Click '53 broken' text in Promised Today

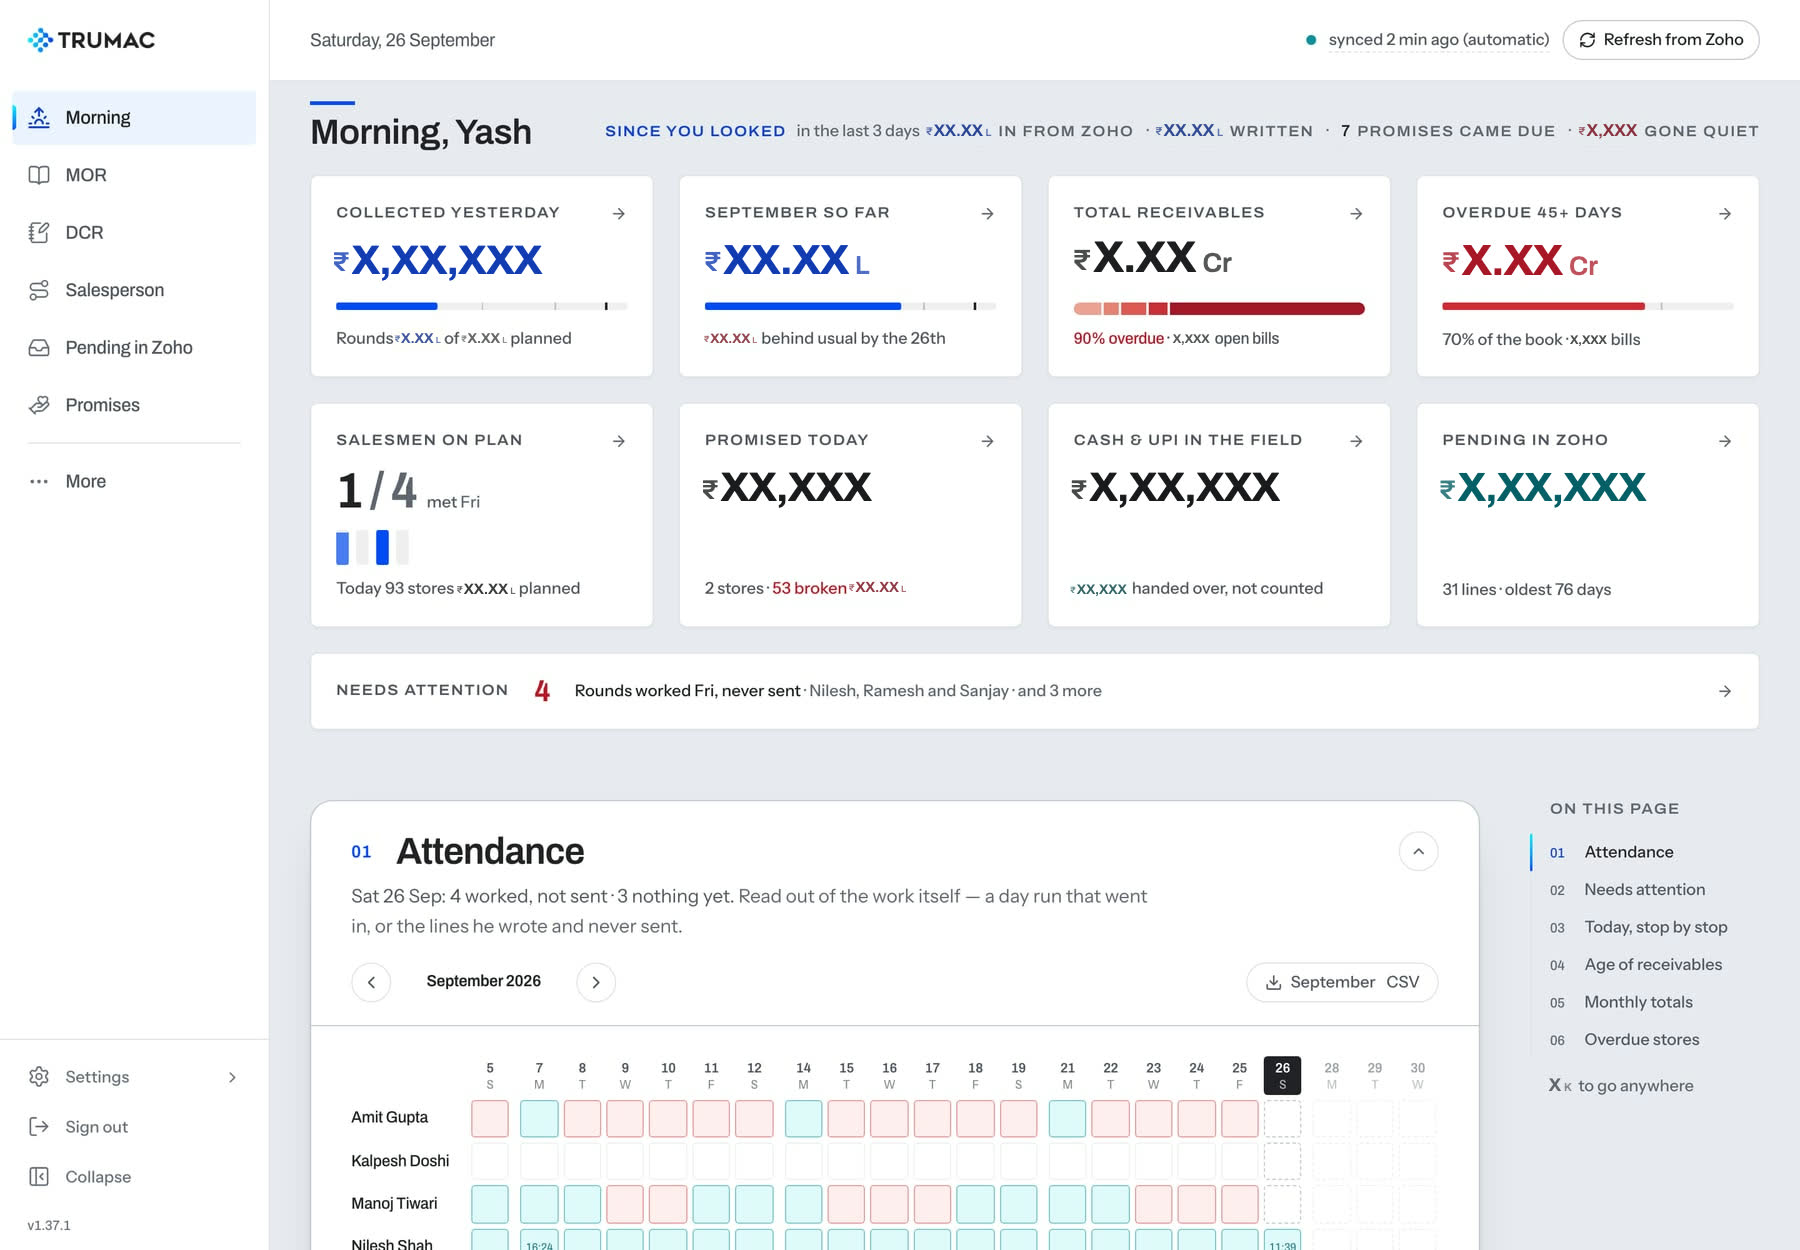click(809, 588)
